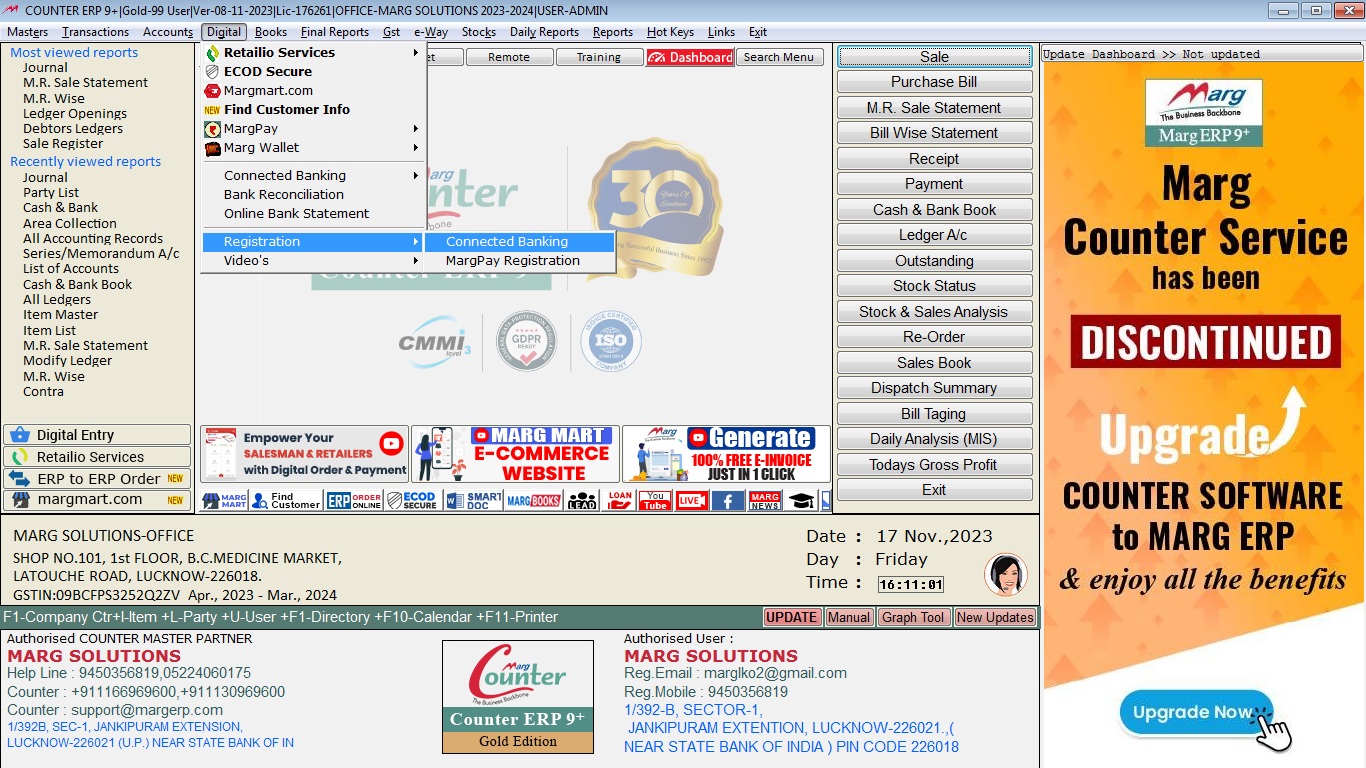Viewport: 1366px width, 768px height.
Task: Click the Re-Order button
Action: pyautogui.click(x=934, y=337)
